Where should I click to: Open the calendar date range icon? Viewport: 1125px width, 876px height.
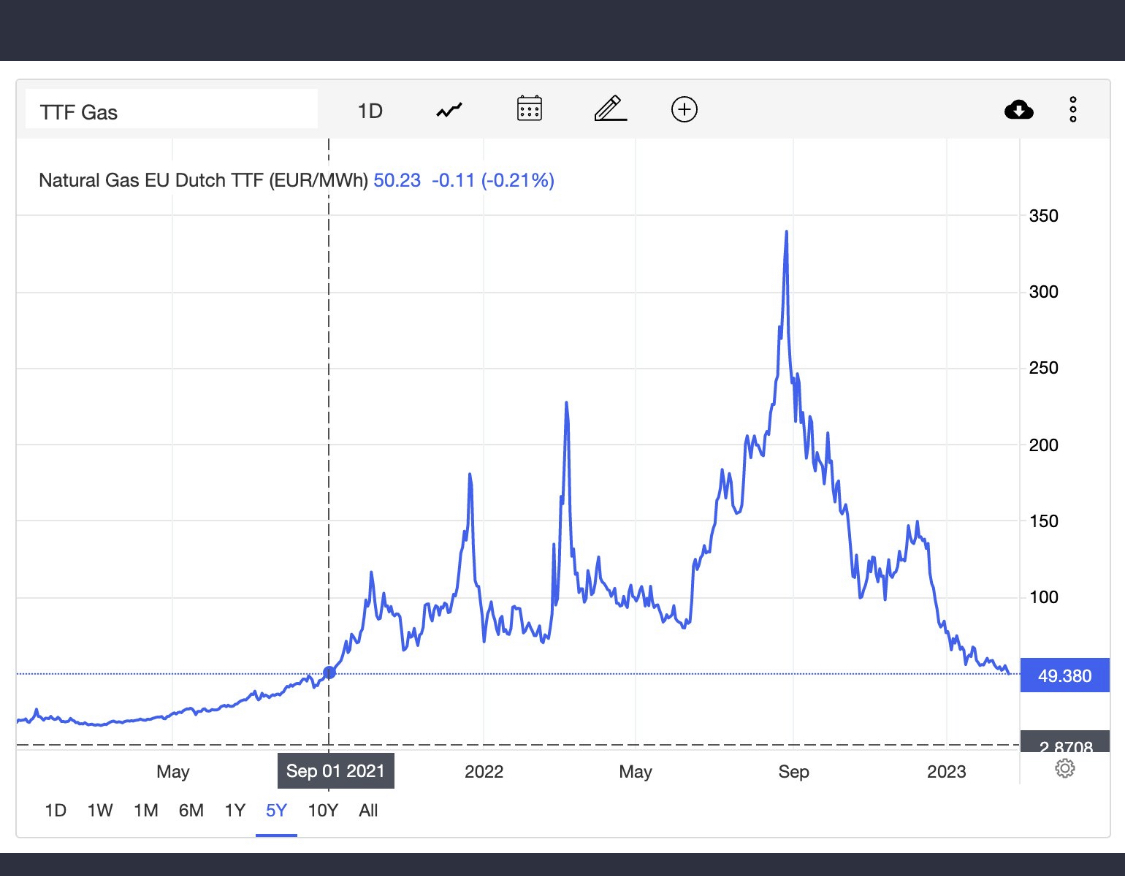529,109
